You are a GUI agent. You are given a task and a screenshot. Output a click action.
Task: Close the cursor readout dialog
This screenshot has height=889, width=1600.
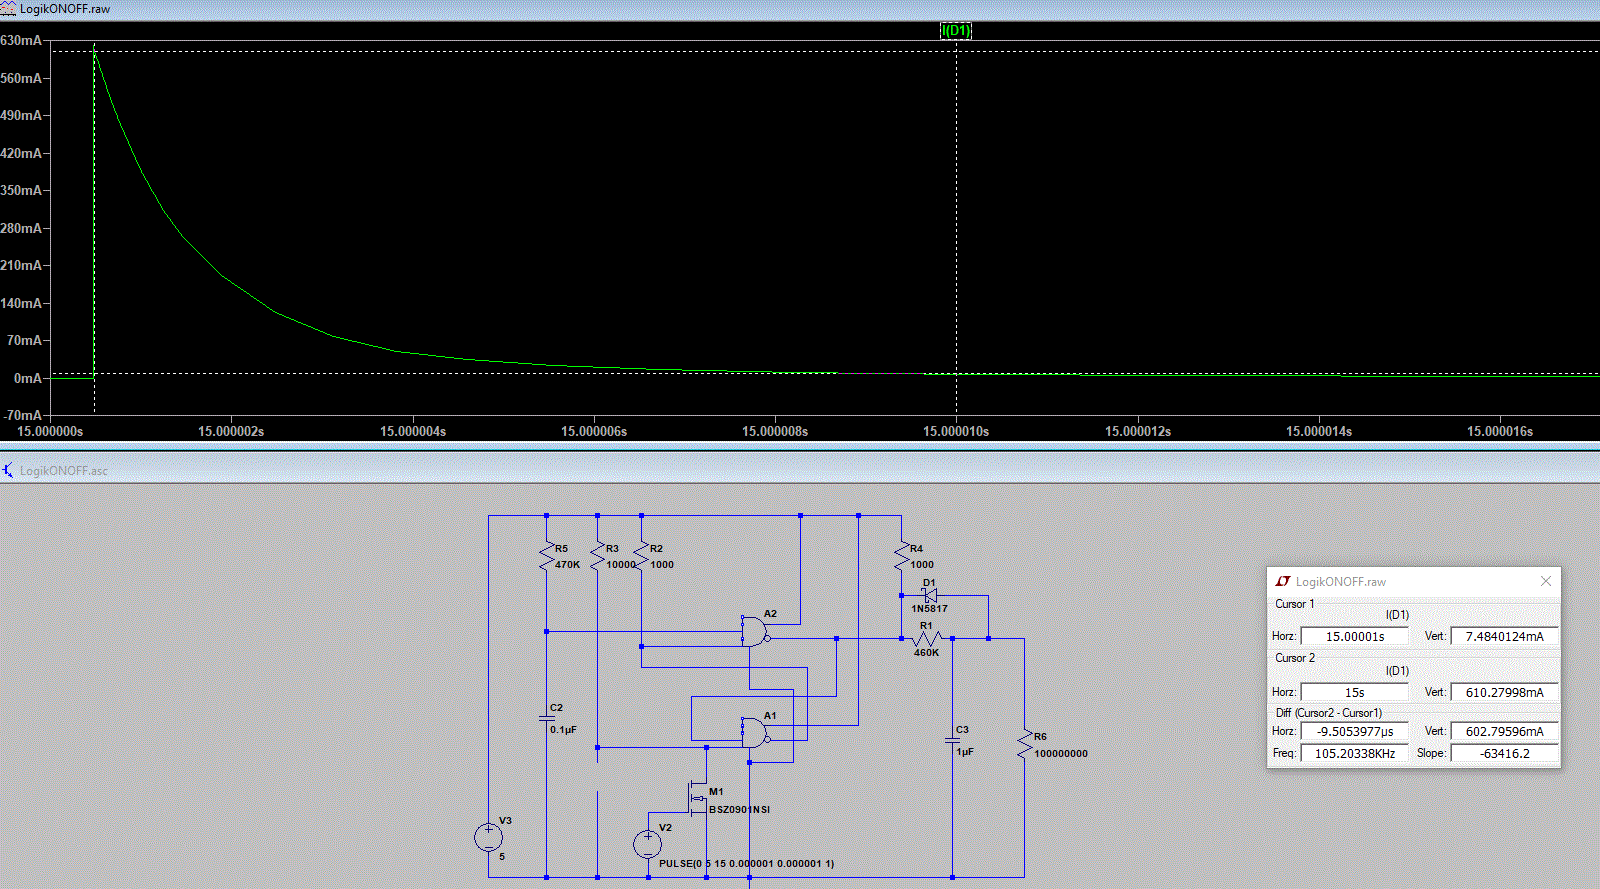[1545, 581]
